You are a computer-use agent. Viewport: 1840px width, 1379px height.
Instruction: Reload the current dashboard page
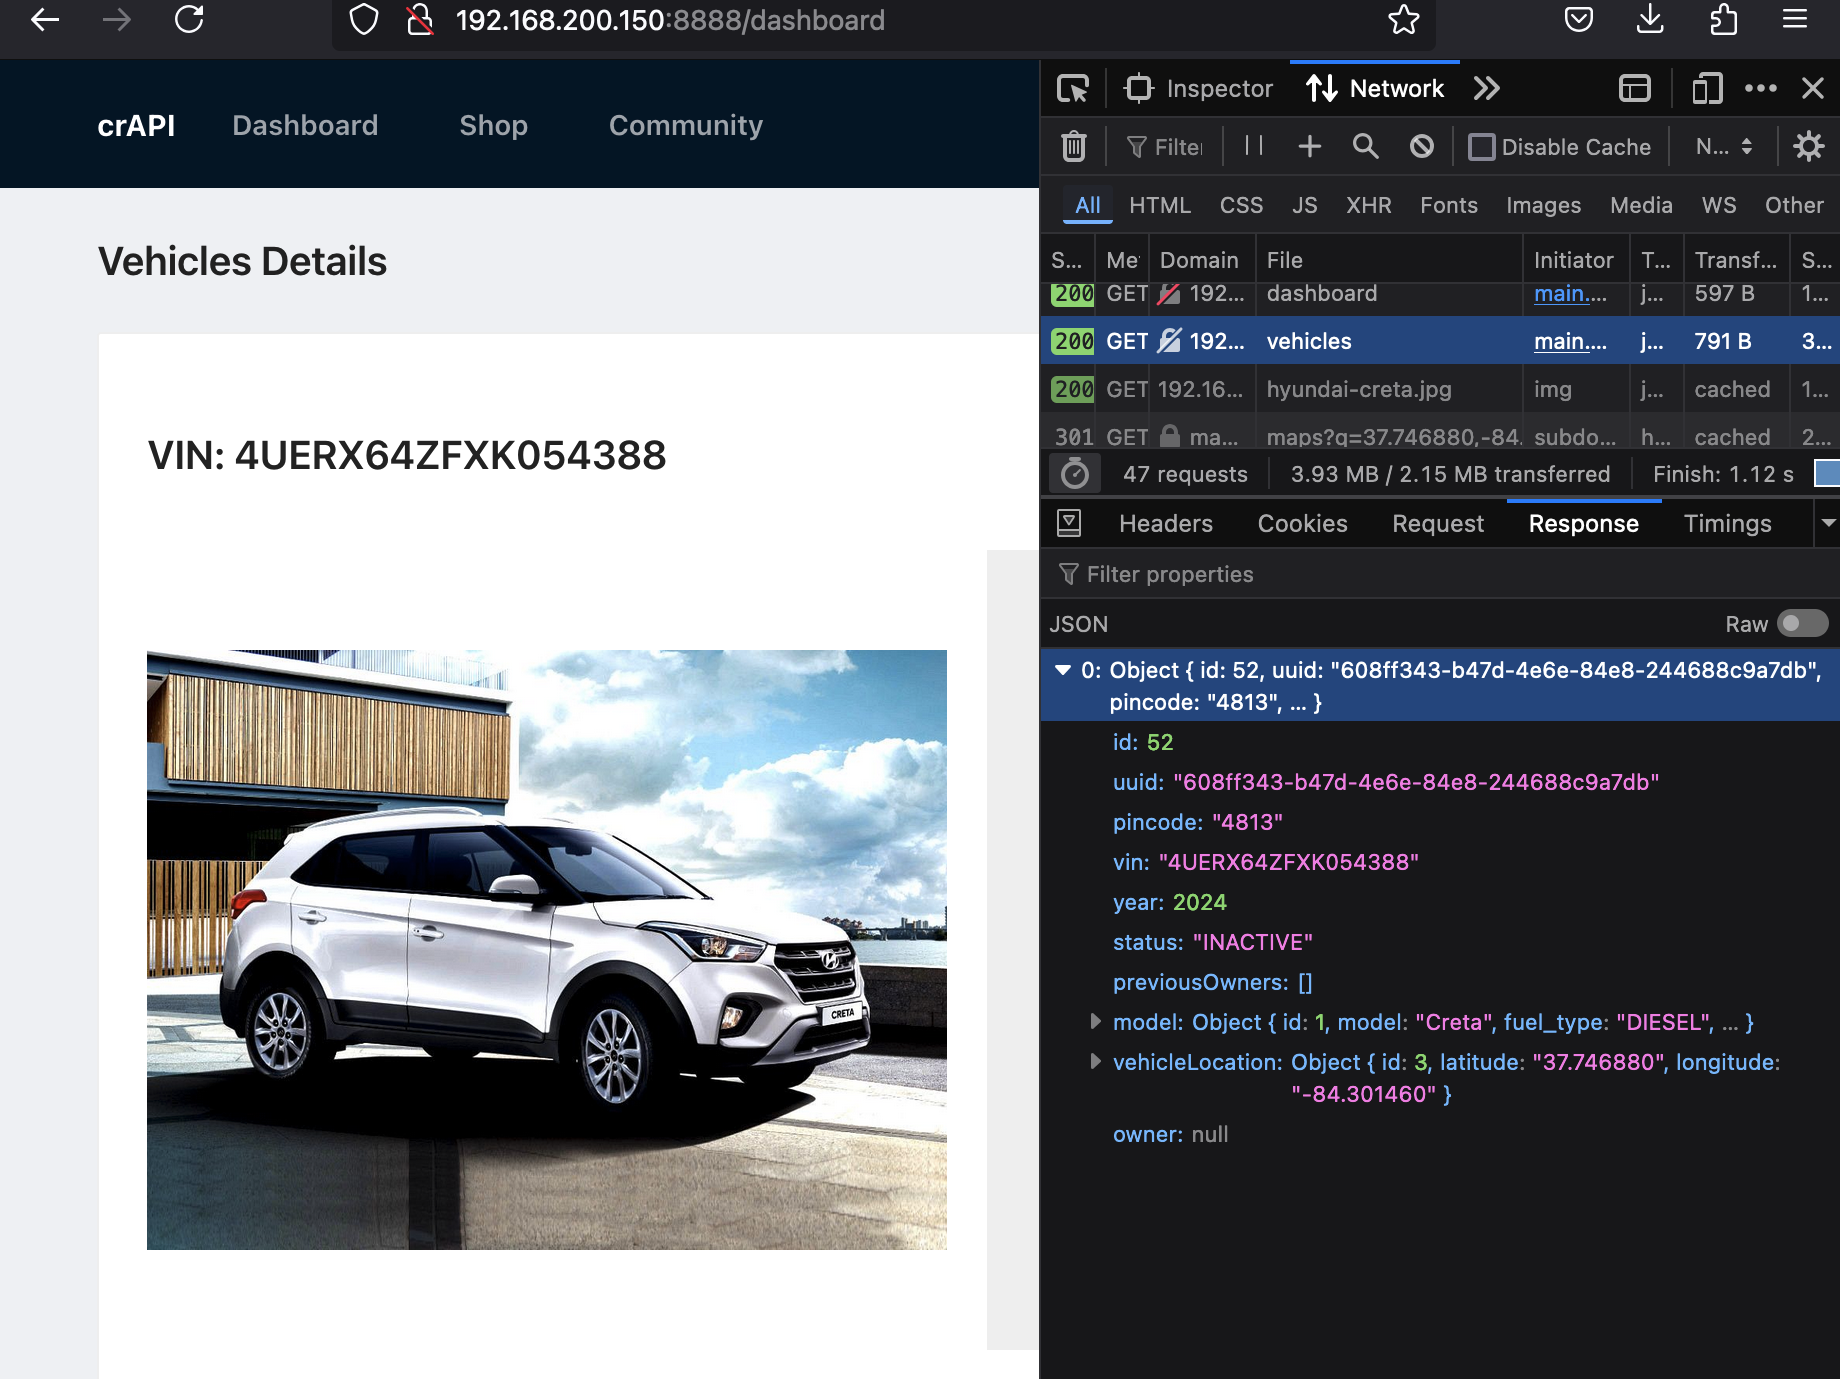[189, 20]
